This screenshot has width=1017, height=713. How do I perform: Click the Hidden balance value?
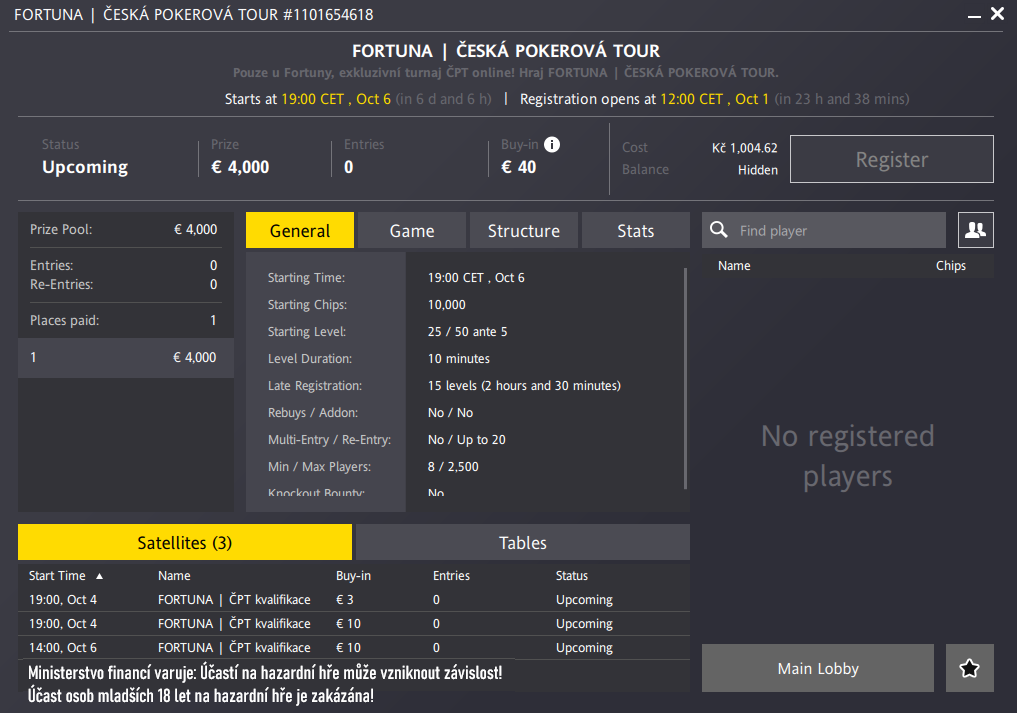758,170
